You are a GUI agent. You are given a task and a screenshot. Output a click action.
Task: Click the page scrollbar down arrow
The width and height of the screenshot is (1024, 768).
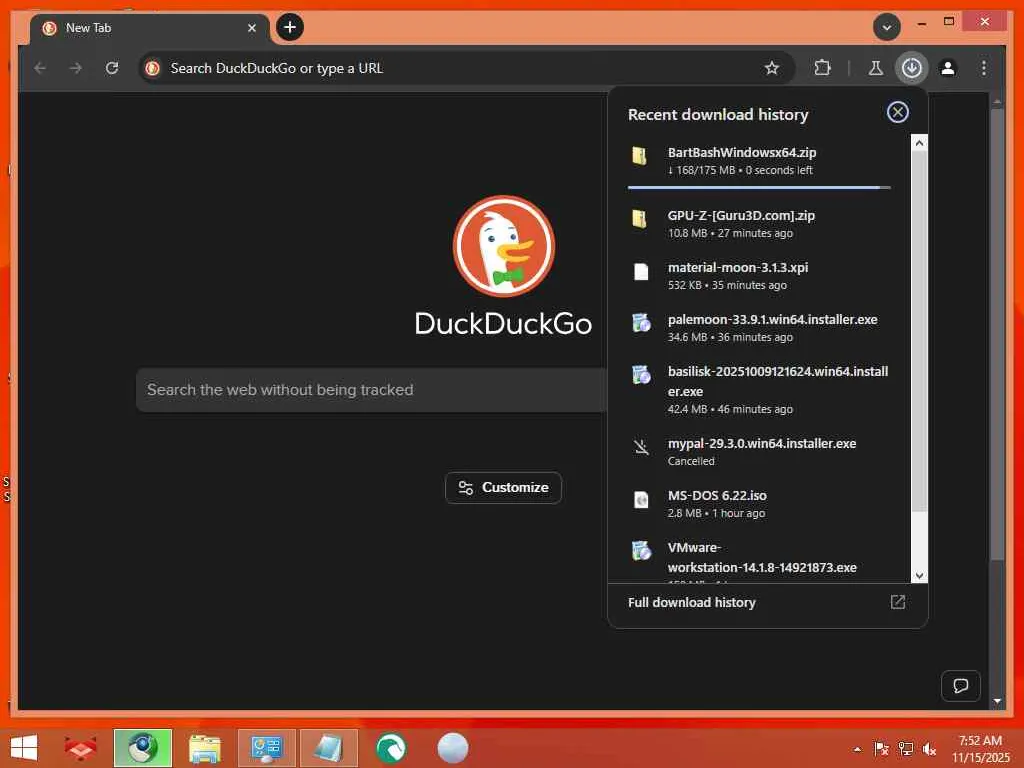click(x=997, y=701)
